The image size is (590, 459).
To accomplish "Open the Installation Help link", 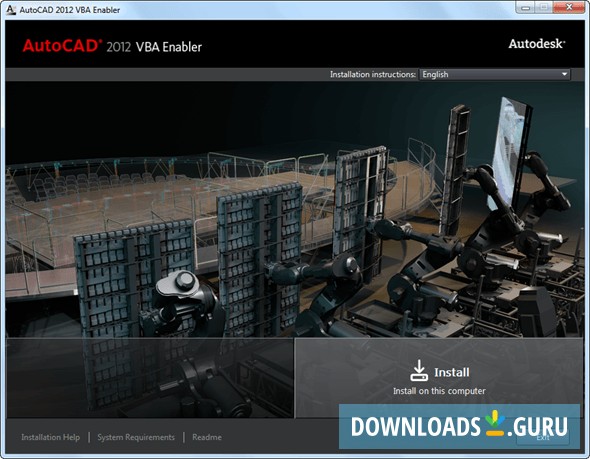I will (50, 437).
